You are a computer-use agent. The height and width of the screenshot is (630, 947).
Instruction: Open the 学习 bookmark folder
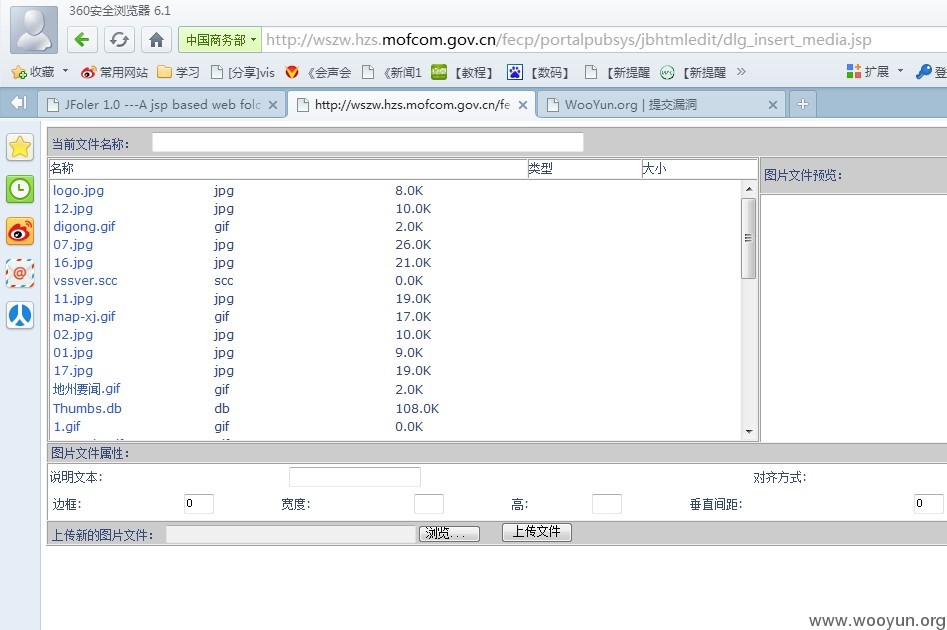point(178,72)
